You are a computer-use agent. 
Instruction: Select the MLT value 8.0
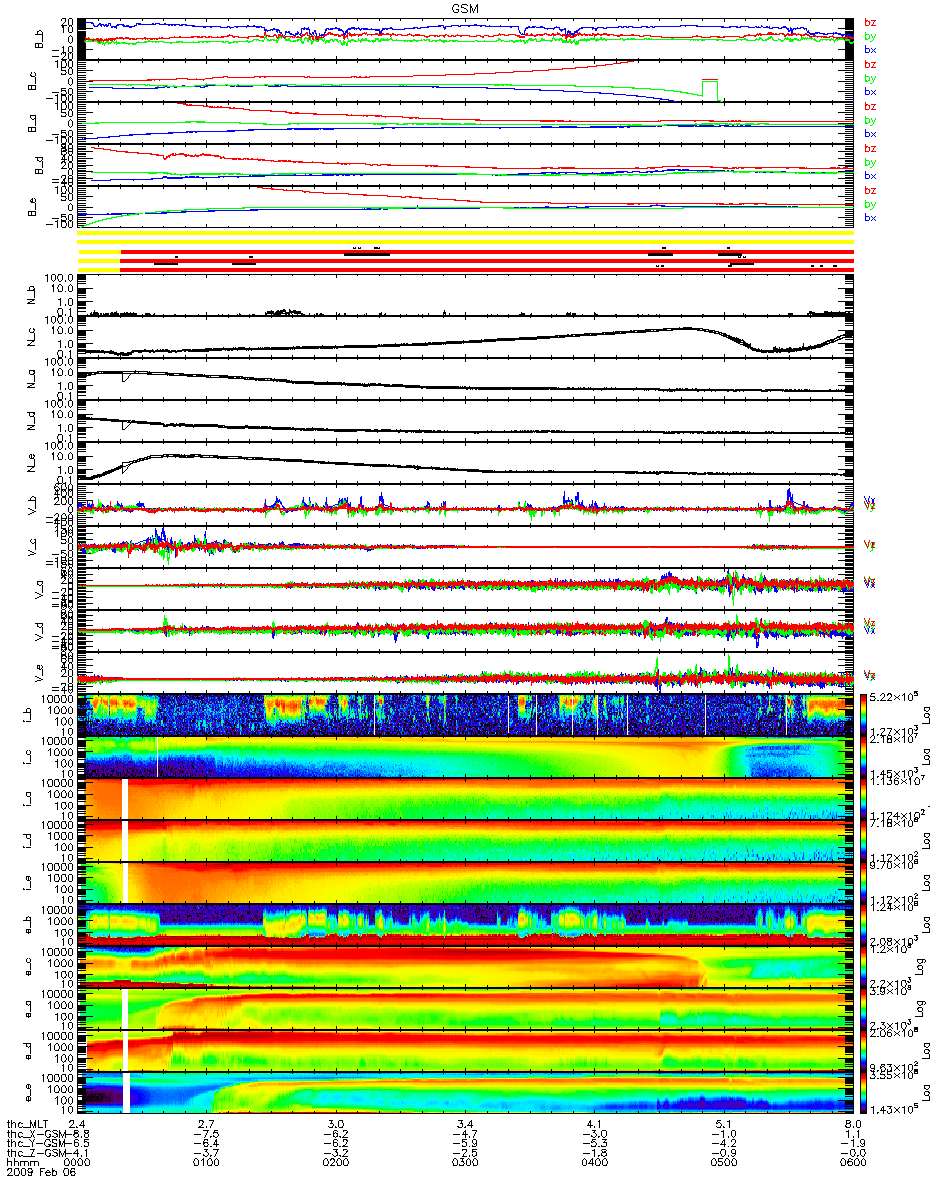tap(852, 1126)
